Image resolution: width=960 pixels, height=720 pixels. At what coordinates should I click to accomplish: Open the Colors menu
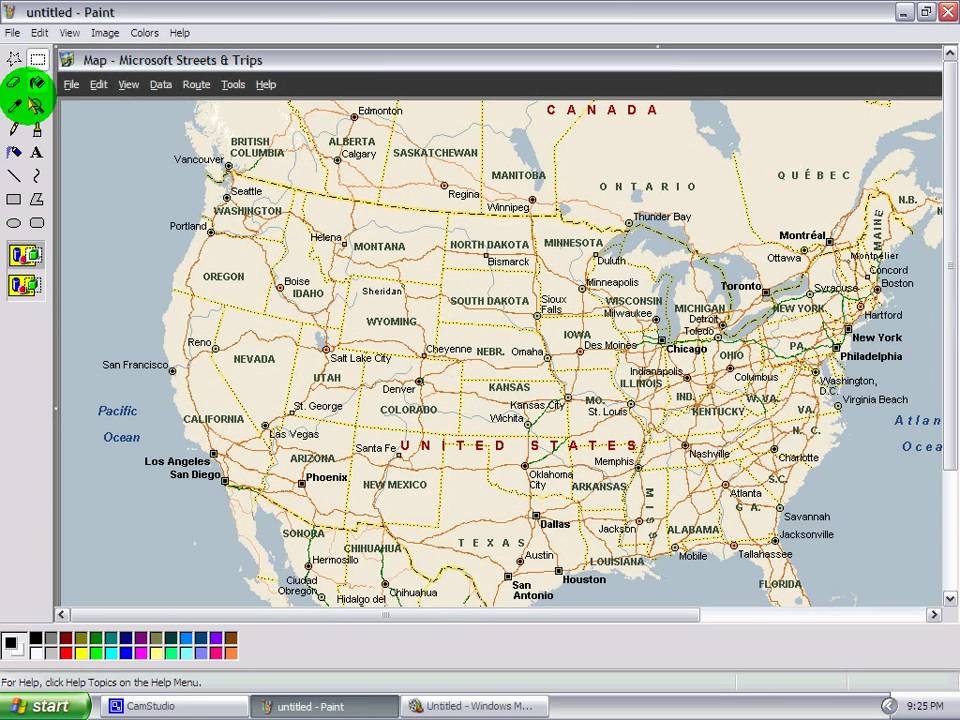click(x=144, y=33)
